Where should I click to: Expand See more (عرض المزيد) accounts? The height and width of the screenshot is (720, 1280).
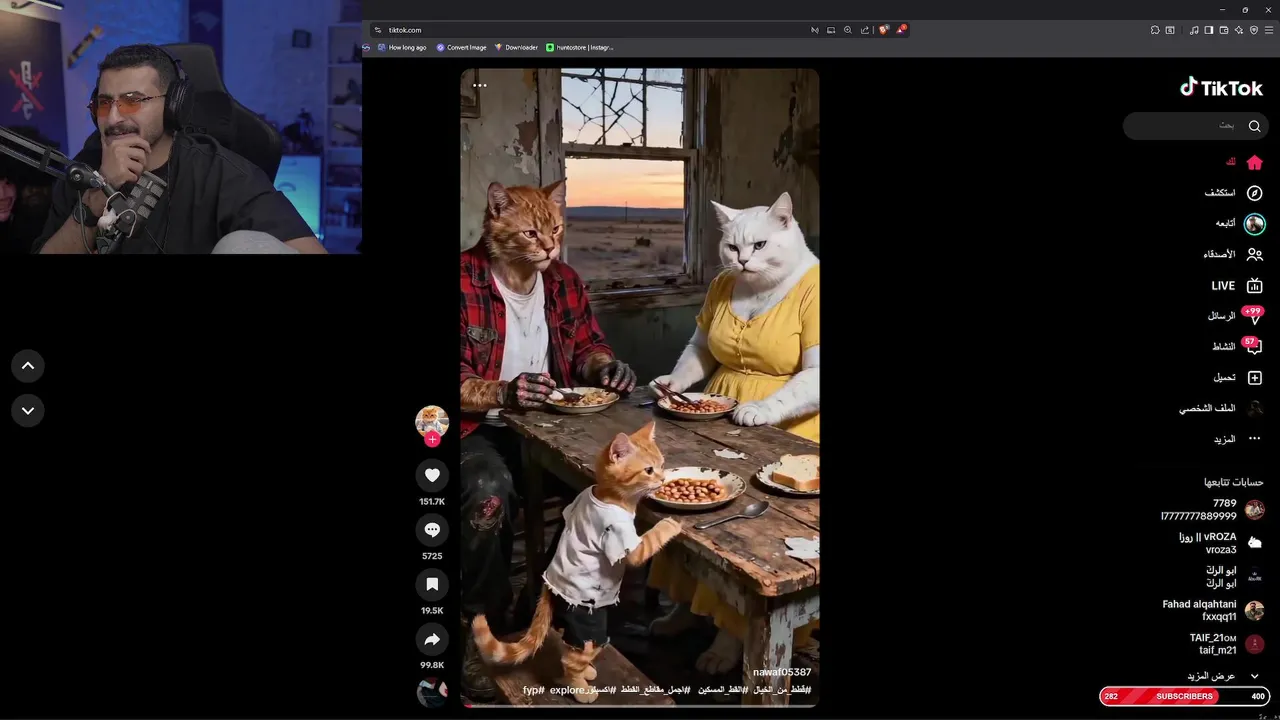[1224, 676]
